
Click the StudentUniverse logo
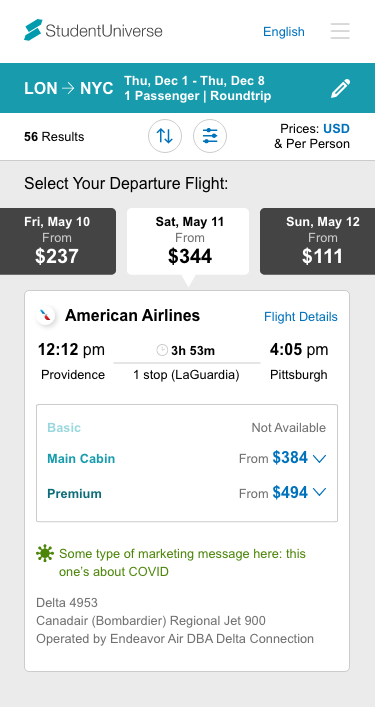93,30
